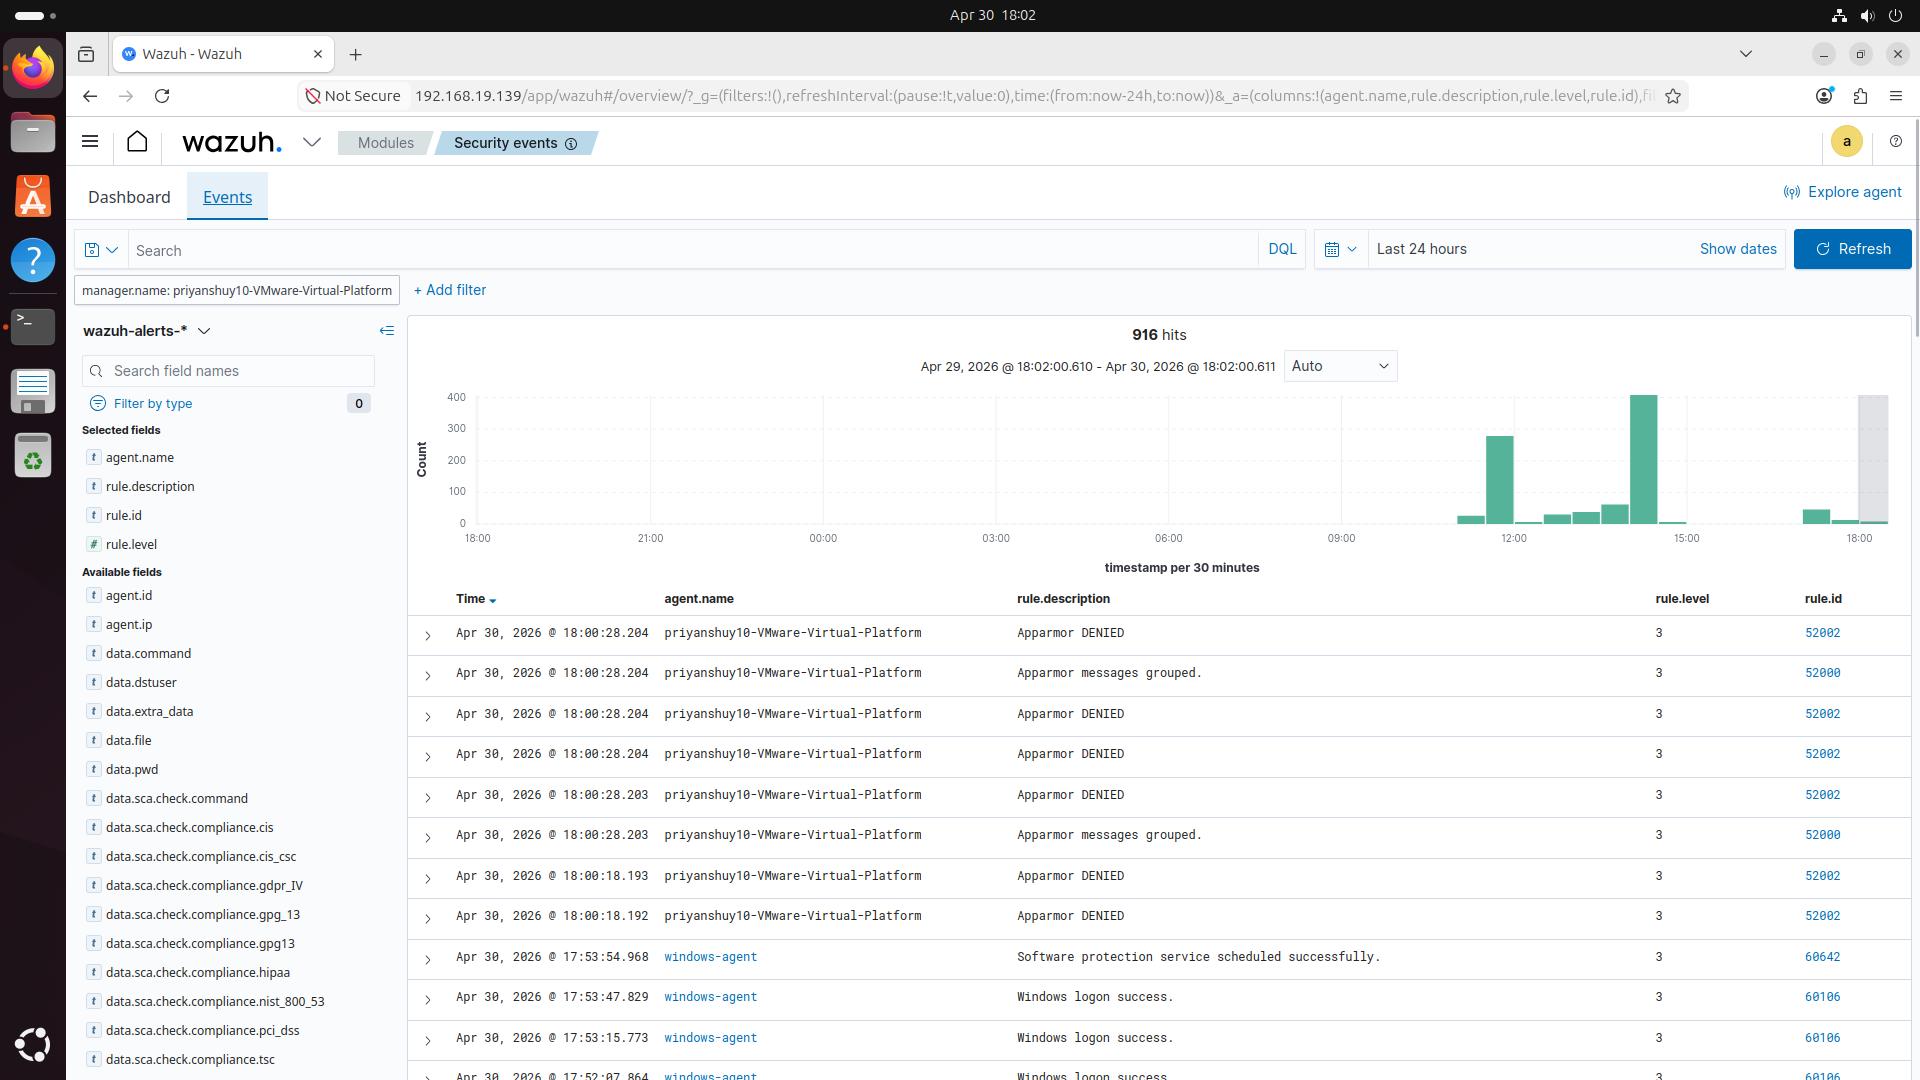
Task: Open the Auto interval dropdown
Action: 1340,366
